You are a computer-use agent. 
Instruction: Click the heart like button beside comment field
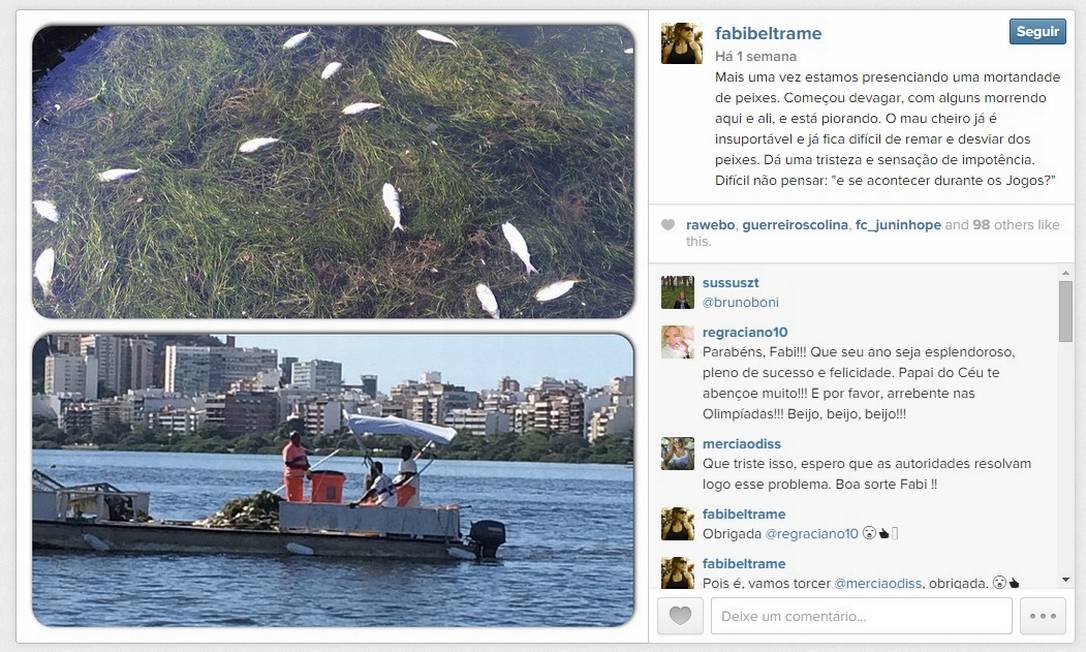680,615
